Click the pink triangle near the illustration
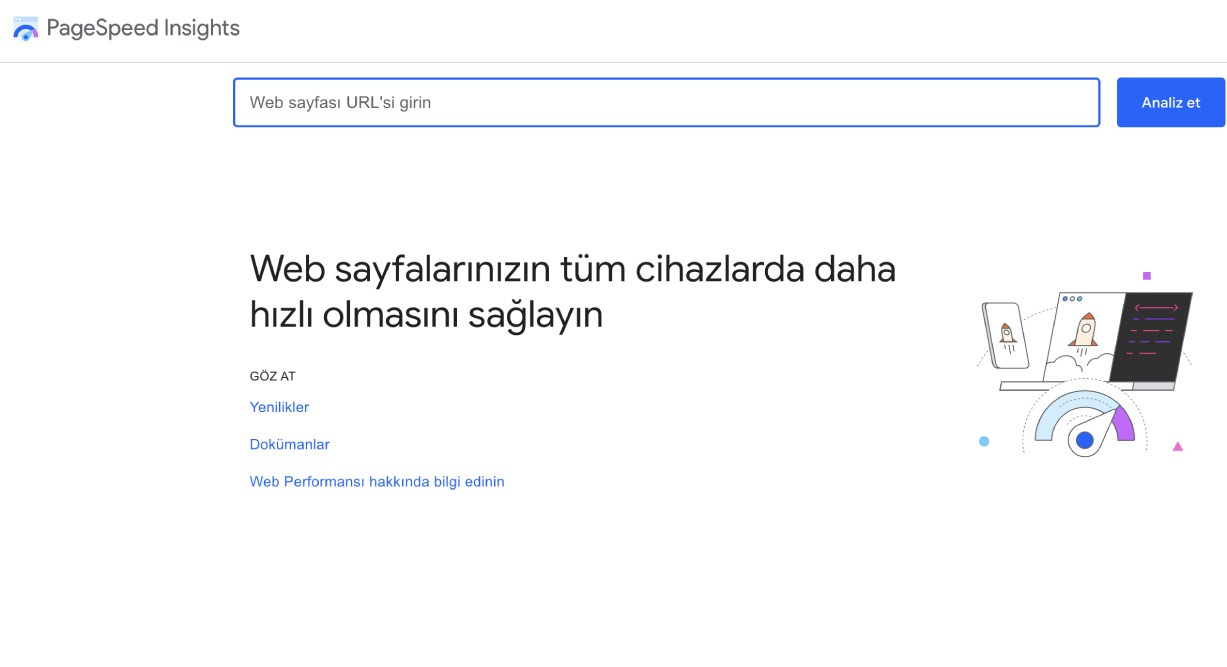The image size is (1227, 667). tap(1178, 446)
